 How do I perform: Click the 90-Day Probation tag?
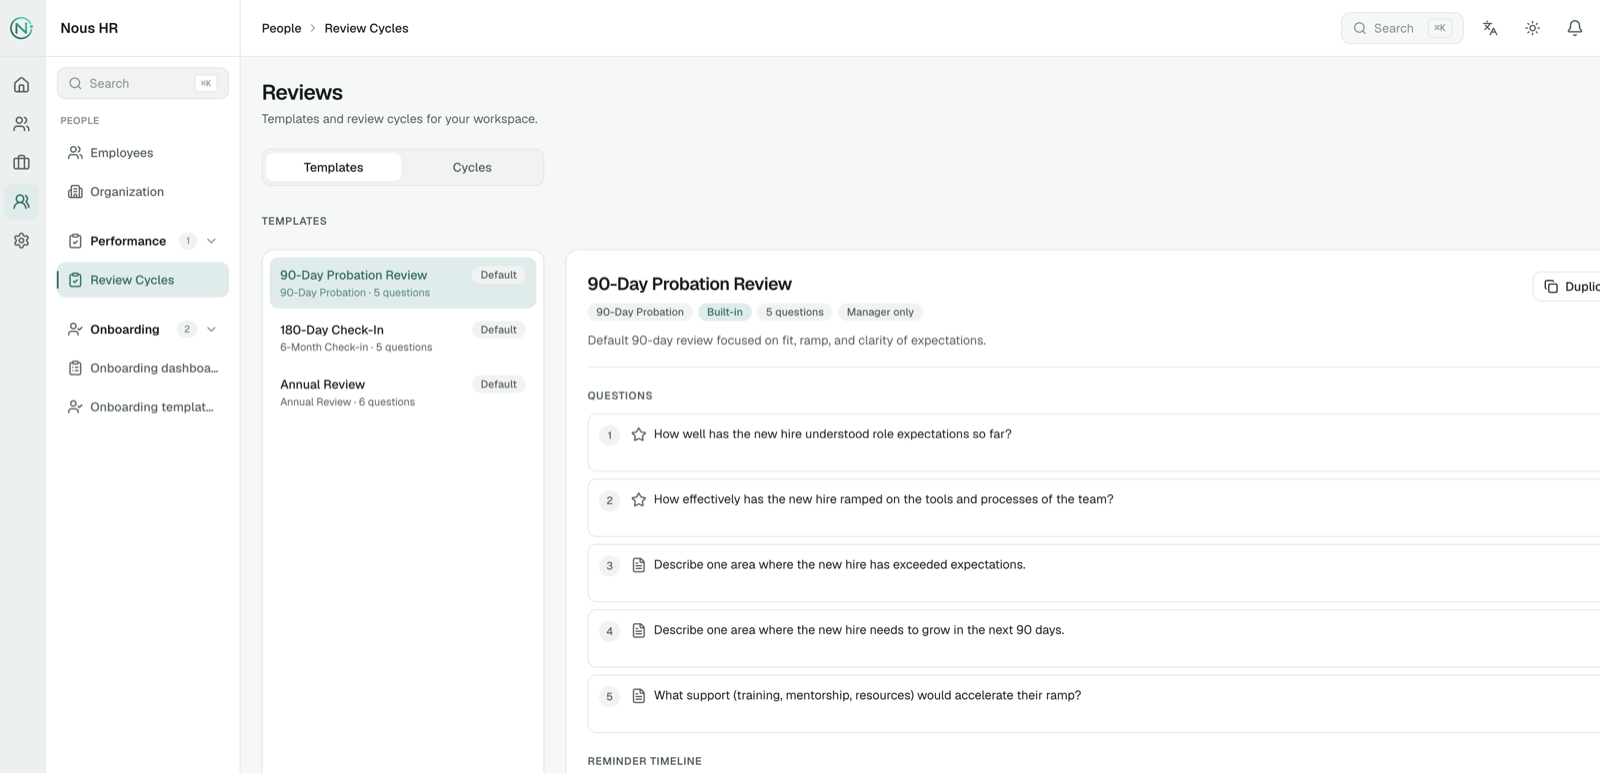[640, 312]
